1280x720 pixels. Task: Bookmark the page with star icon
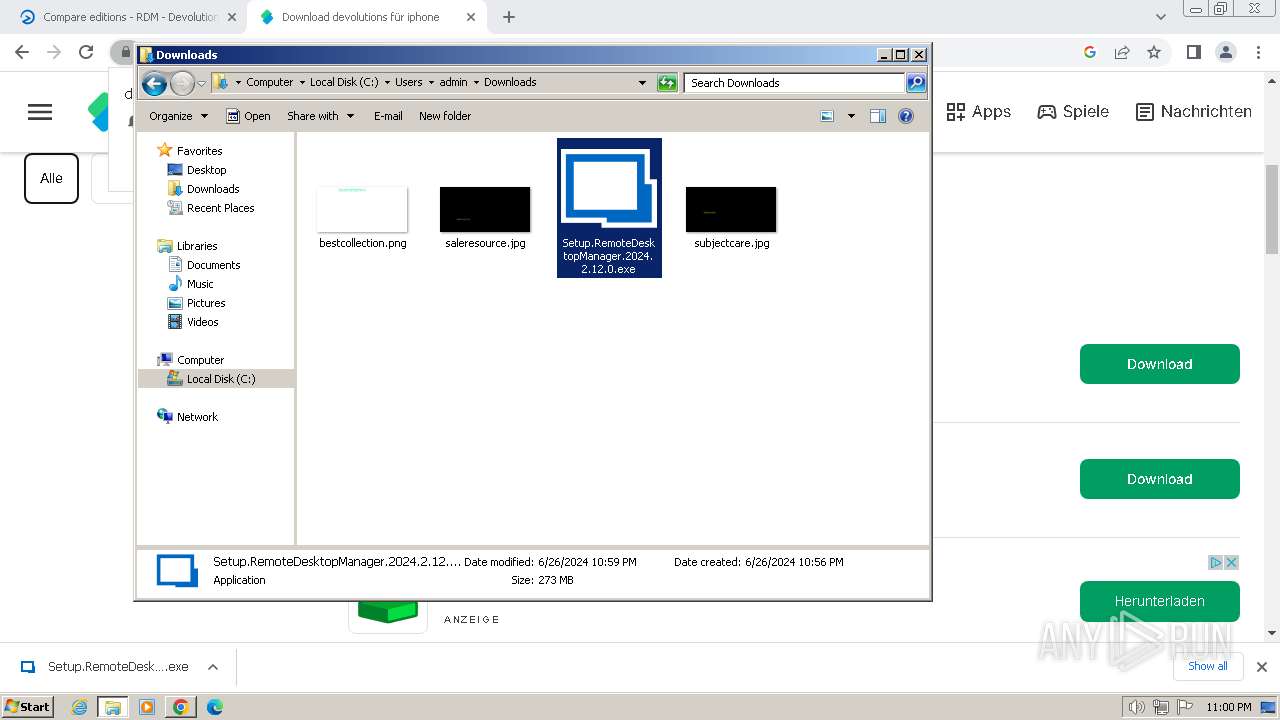tap(1154, 52)
